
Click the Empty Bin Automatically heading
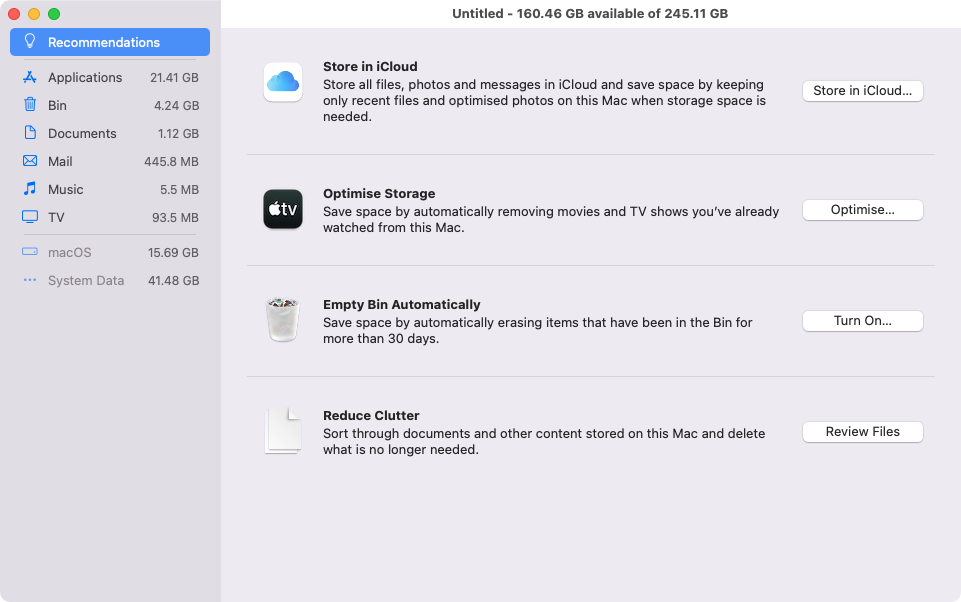[x=401, y=304]
